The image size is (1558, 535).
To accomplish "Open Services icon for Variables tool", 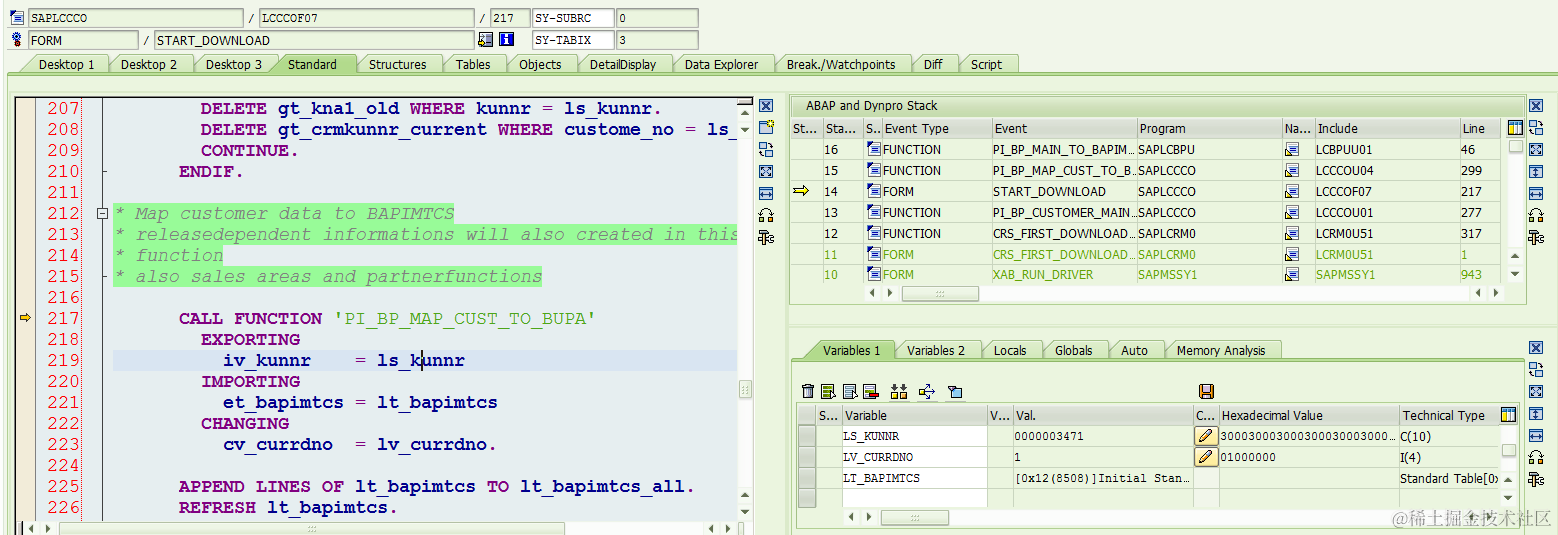I will (x=1536, y=458).
